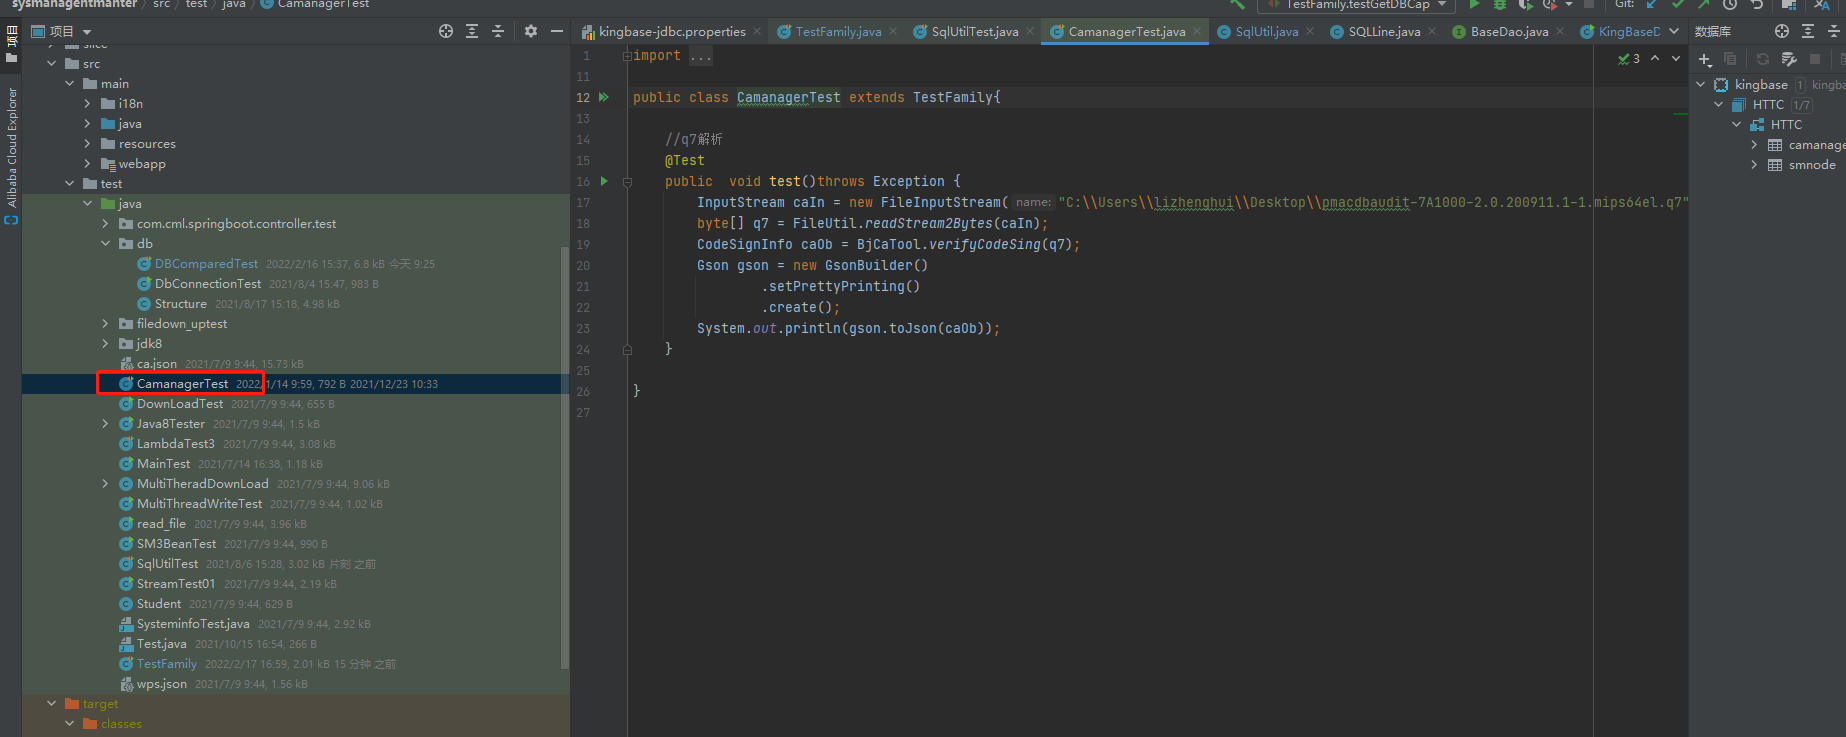Select SM3BeanTest in project tree
Screen dimensions: 1846x737
pos(176,544)
